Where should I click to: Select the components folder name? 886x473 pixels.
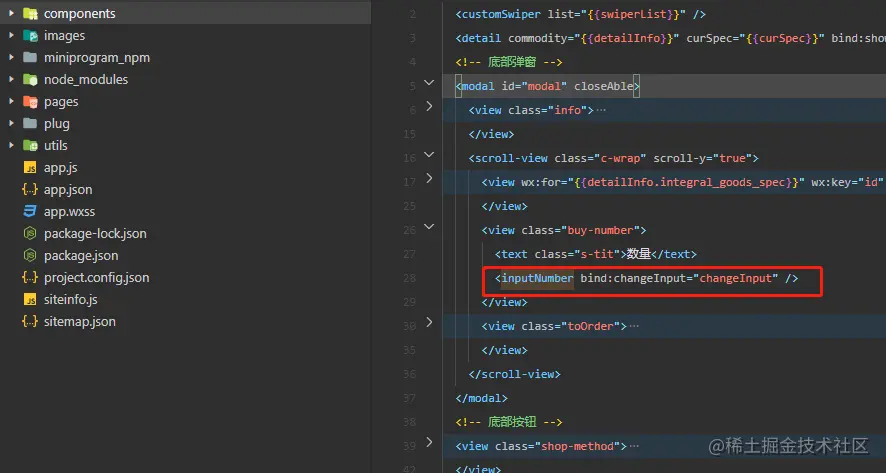pos(80,14)
